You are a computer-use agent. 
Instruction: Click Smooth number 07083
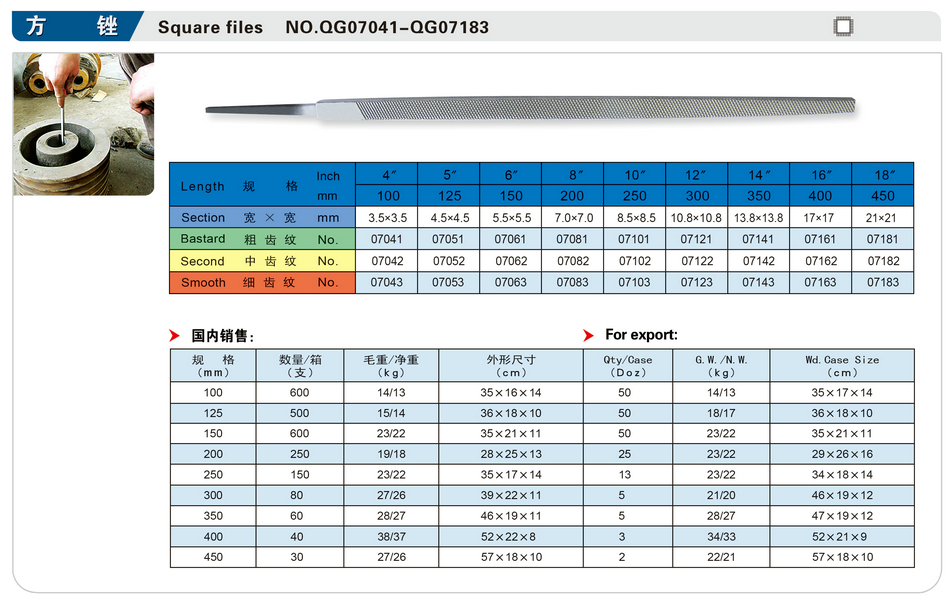point(573,282)
